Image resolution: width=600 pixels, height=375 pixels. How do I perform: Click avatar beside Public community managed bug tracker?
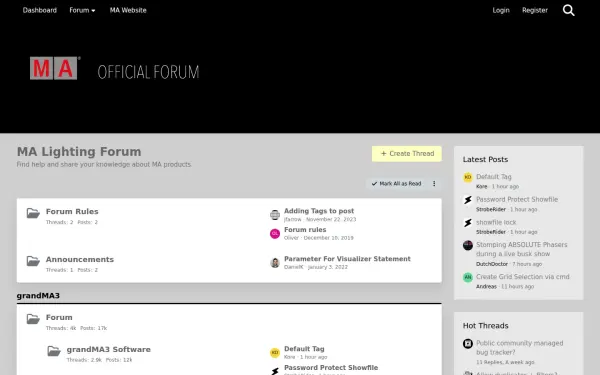(468, 344)
